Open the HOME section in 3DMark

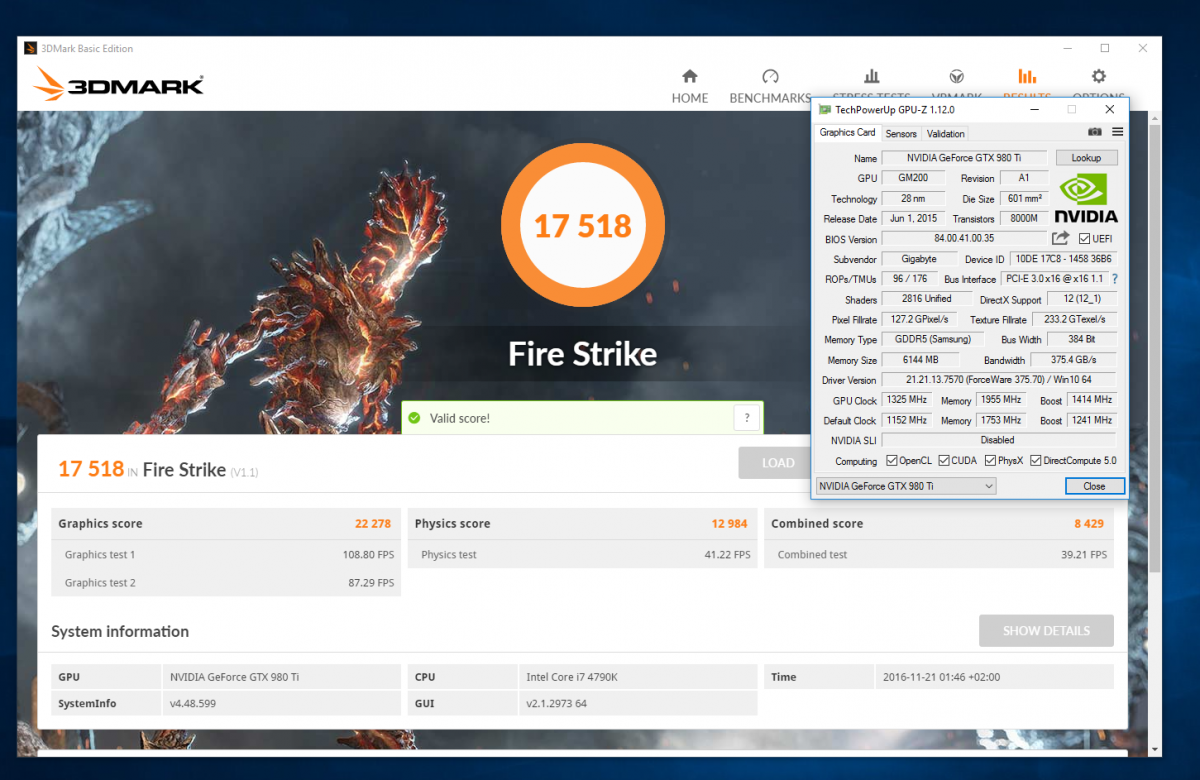click(690, 86)
